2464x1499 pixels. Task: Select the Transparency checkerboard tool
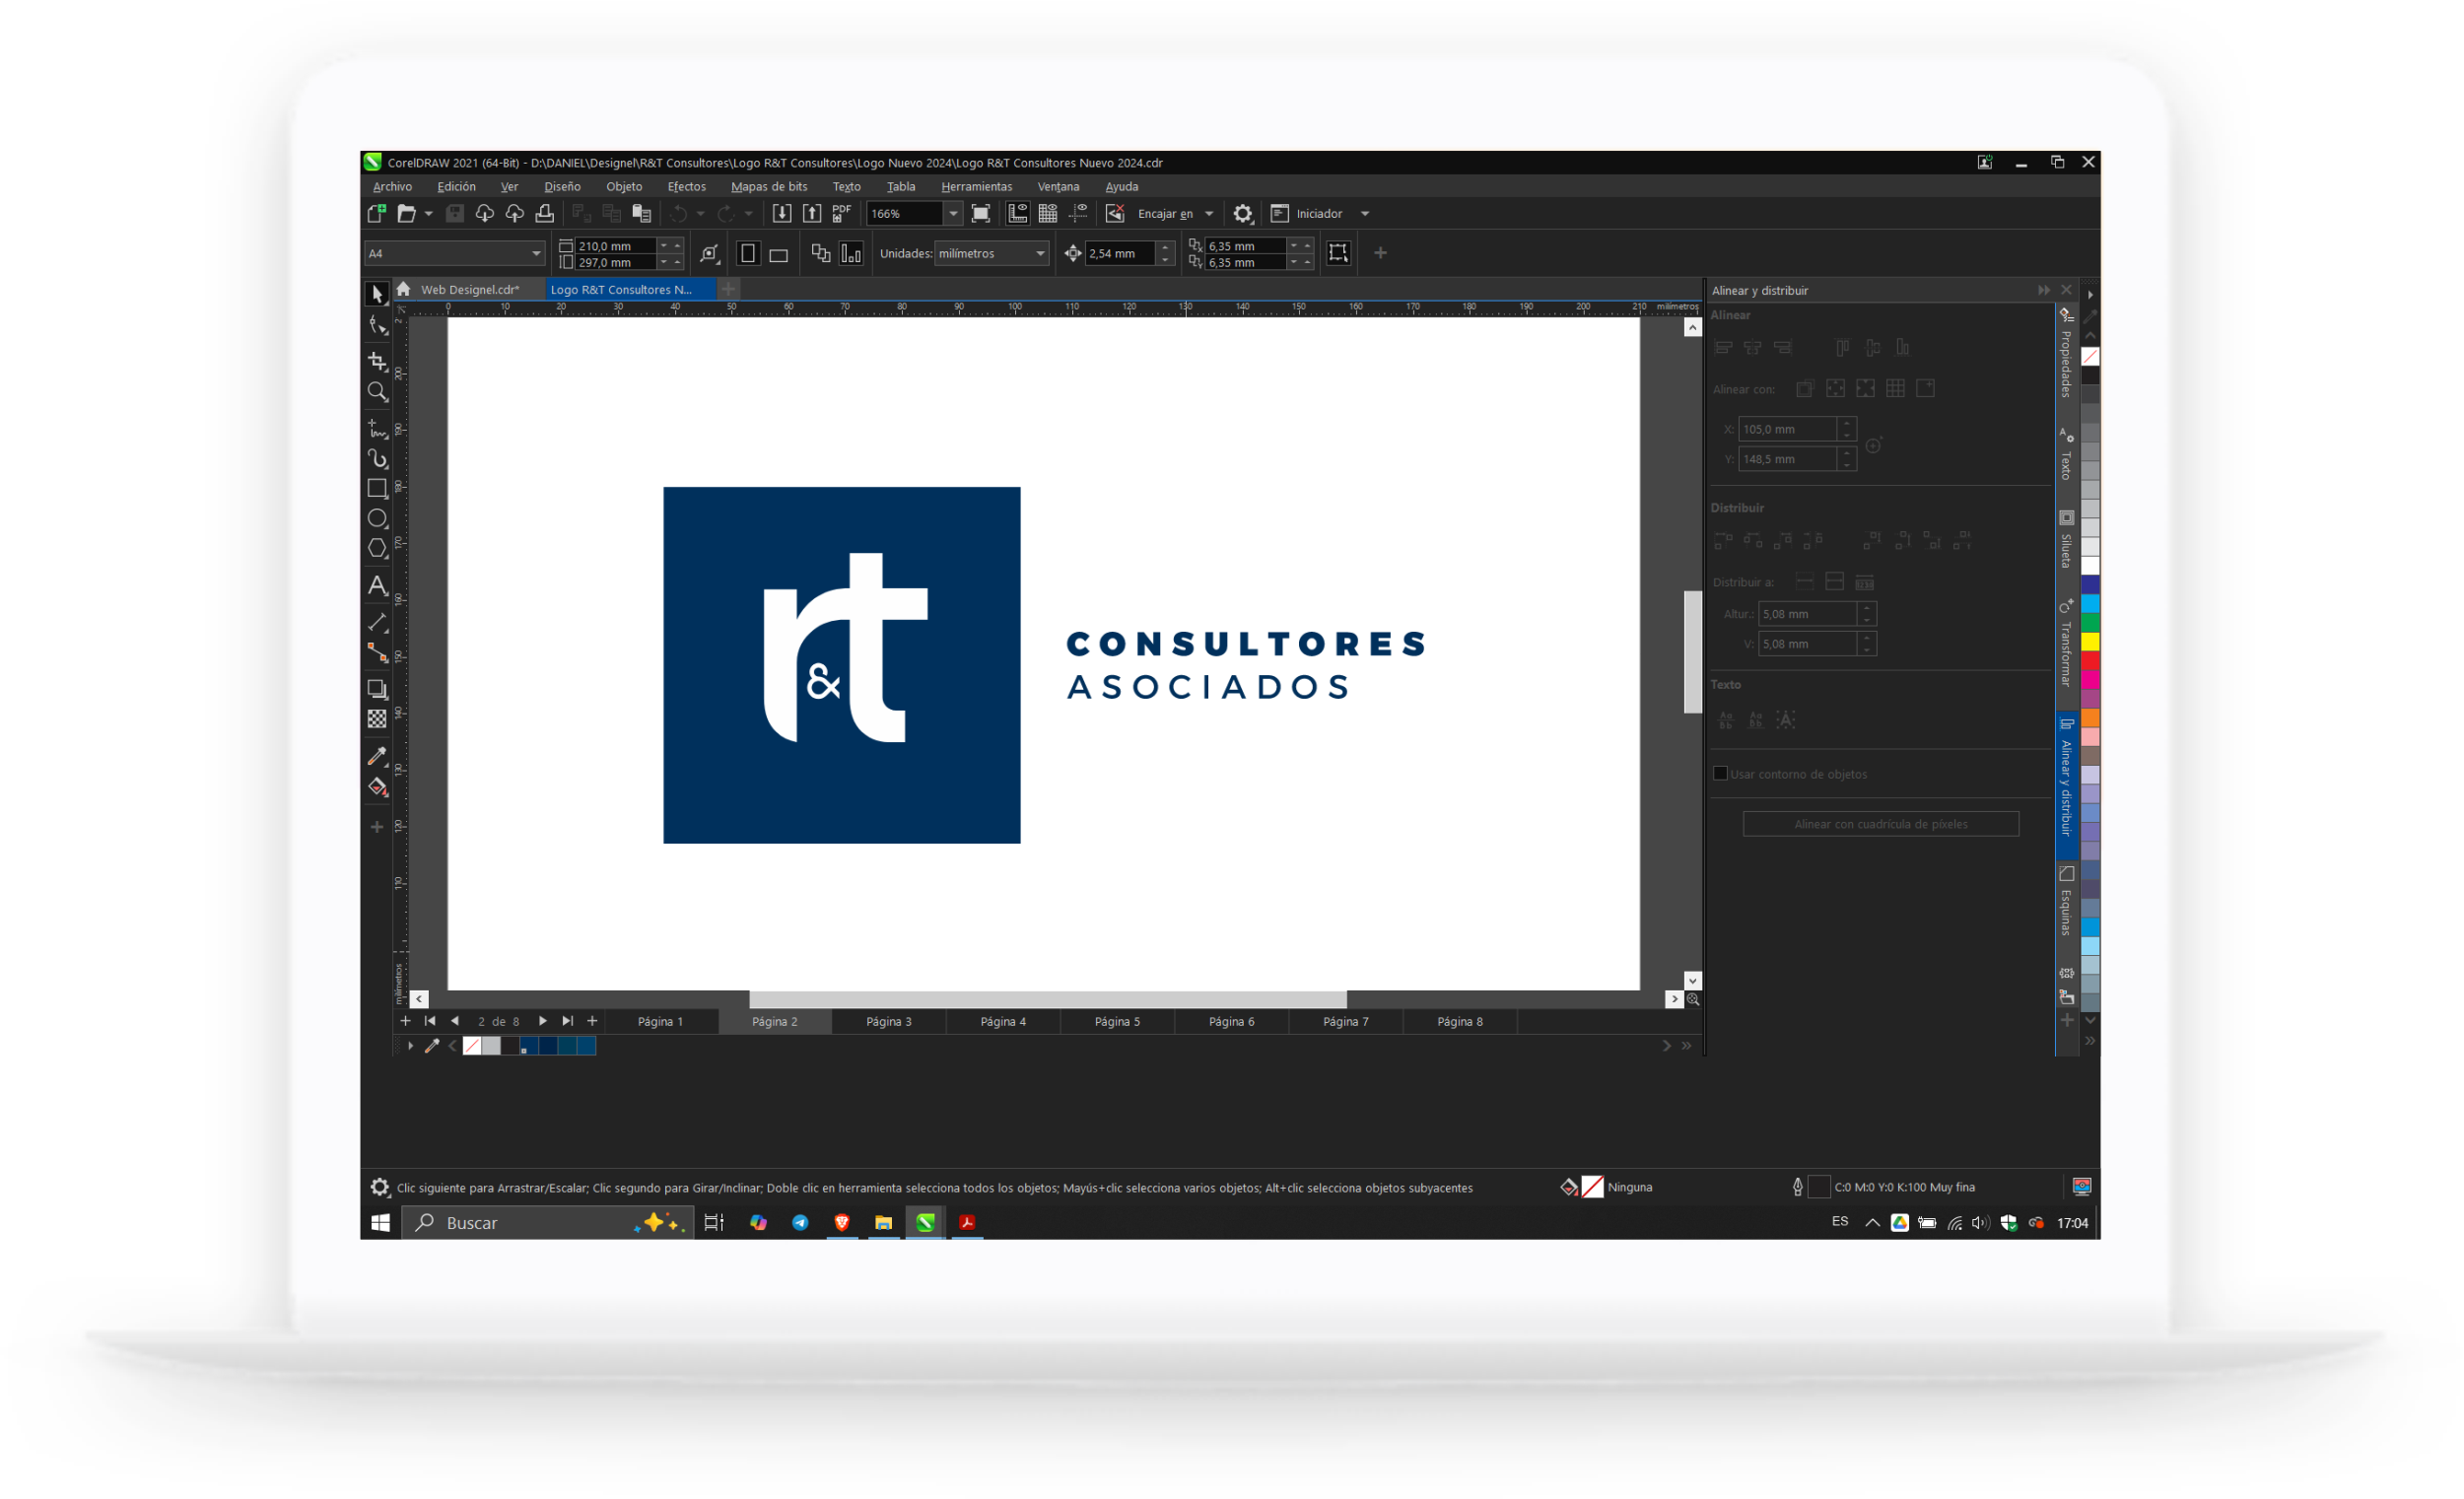(x=377, y=718)
